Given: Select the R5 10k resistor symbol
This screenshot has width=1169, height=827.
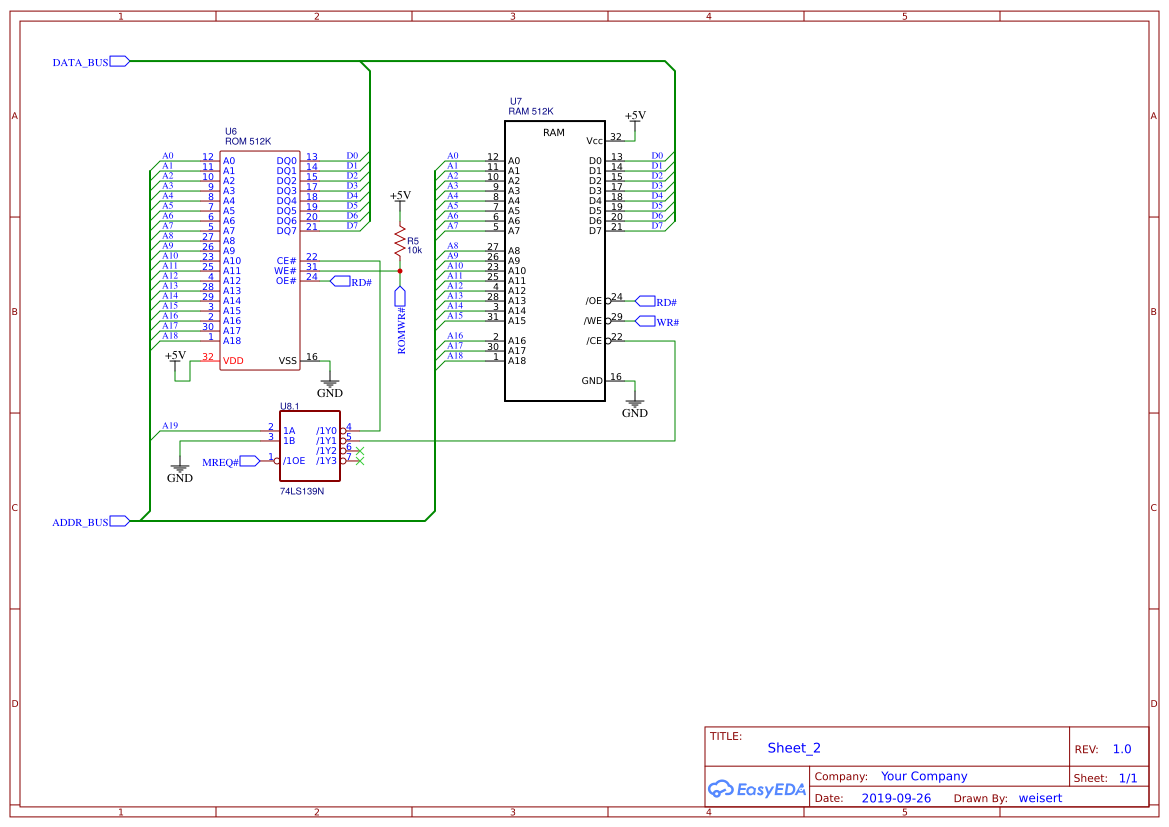Looking at the screenshot, I should click(400, 243).
